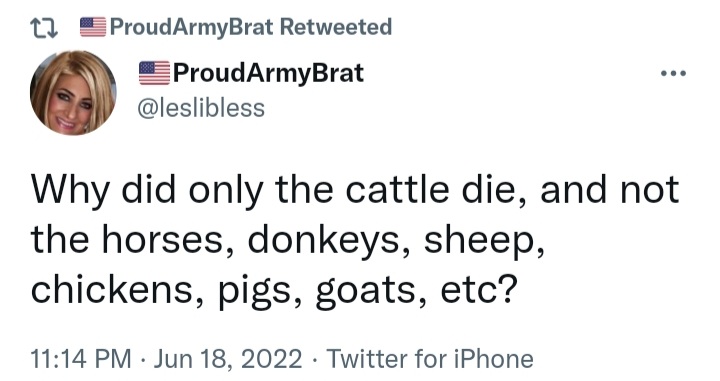Click the flag emoji beside the bold display name
Image resolution: width=720 pixels, height=381 pixels.
(154, 73)
